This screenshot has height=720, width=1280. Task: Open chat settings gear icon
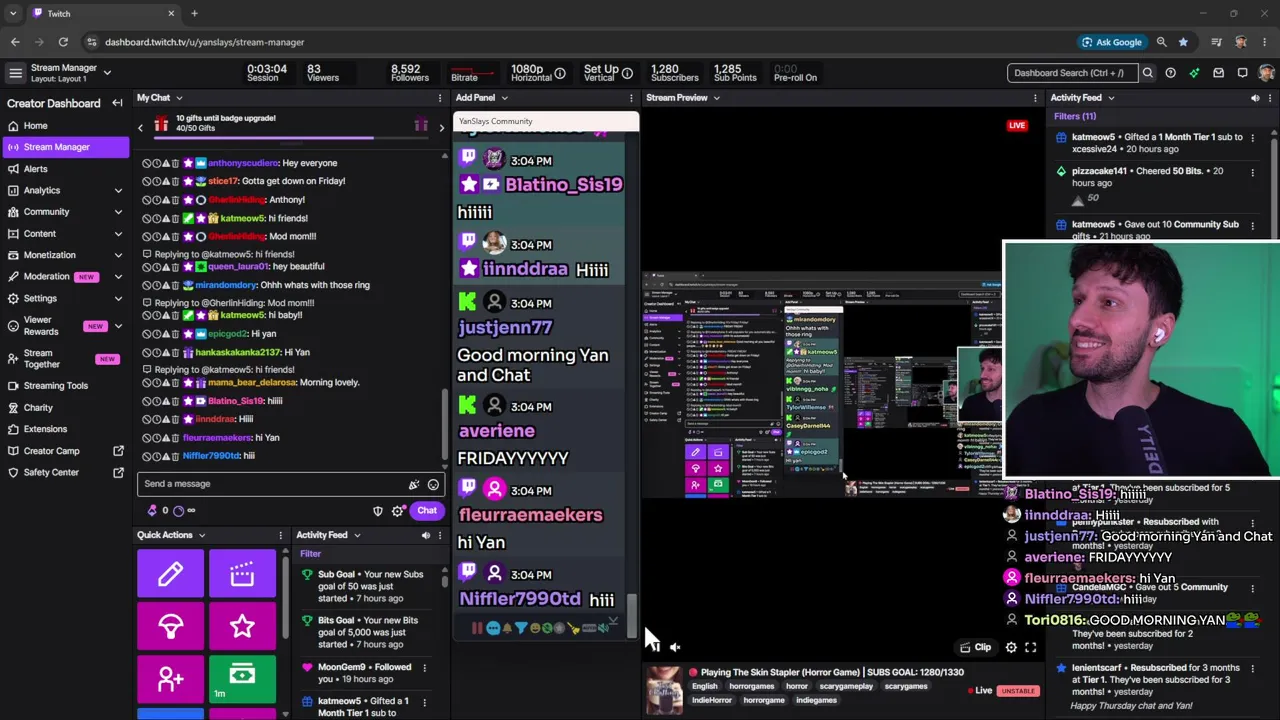click(x=398, y=511)
